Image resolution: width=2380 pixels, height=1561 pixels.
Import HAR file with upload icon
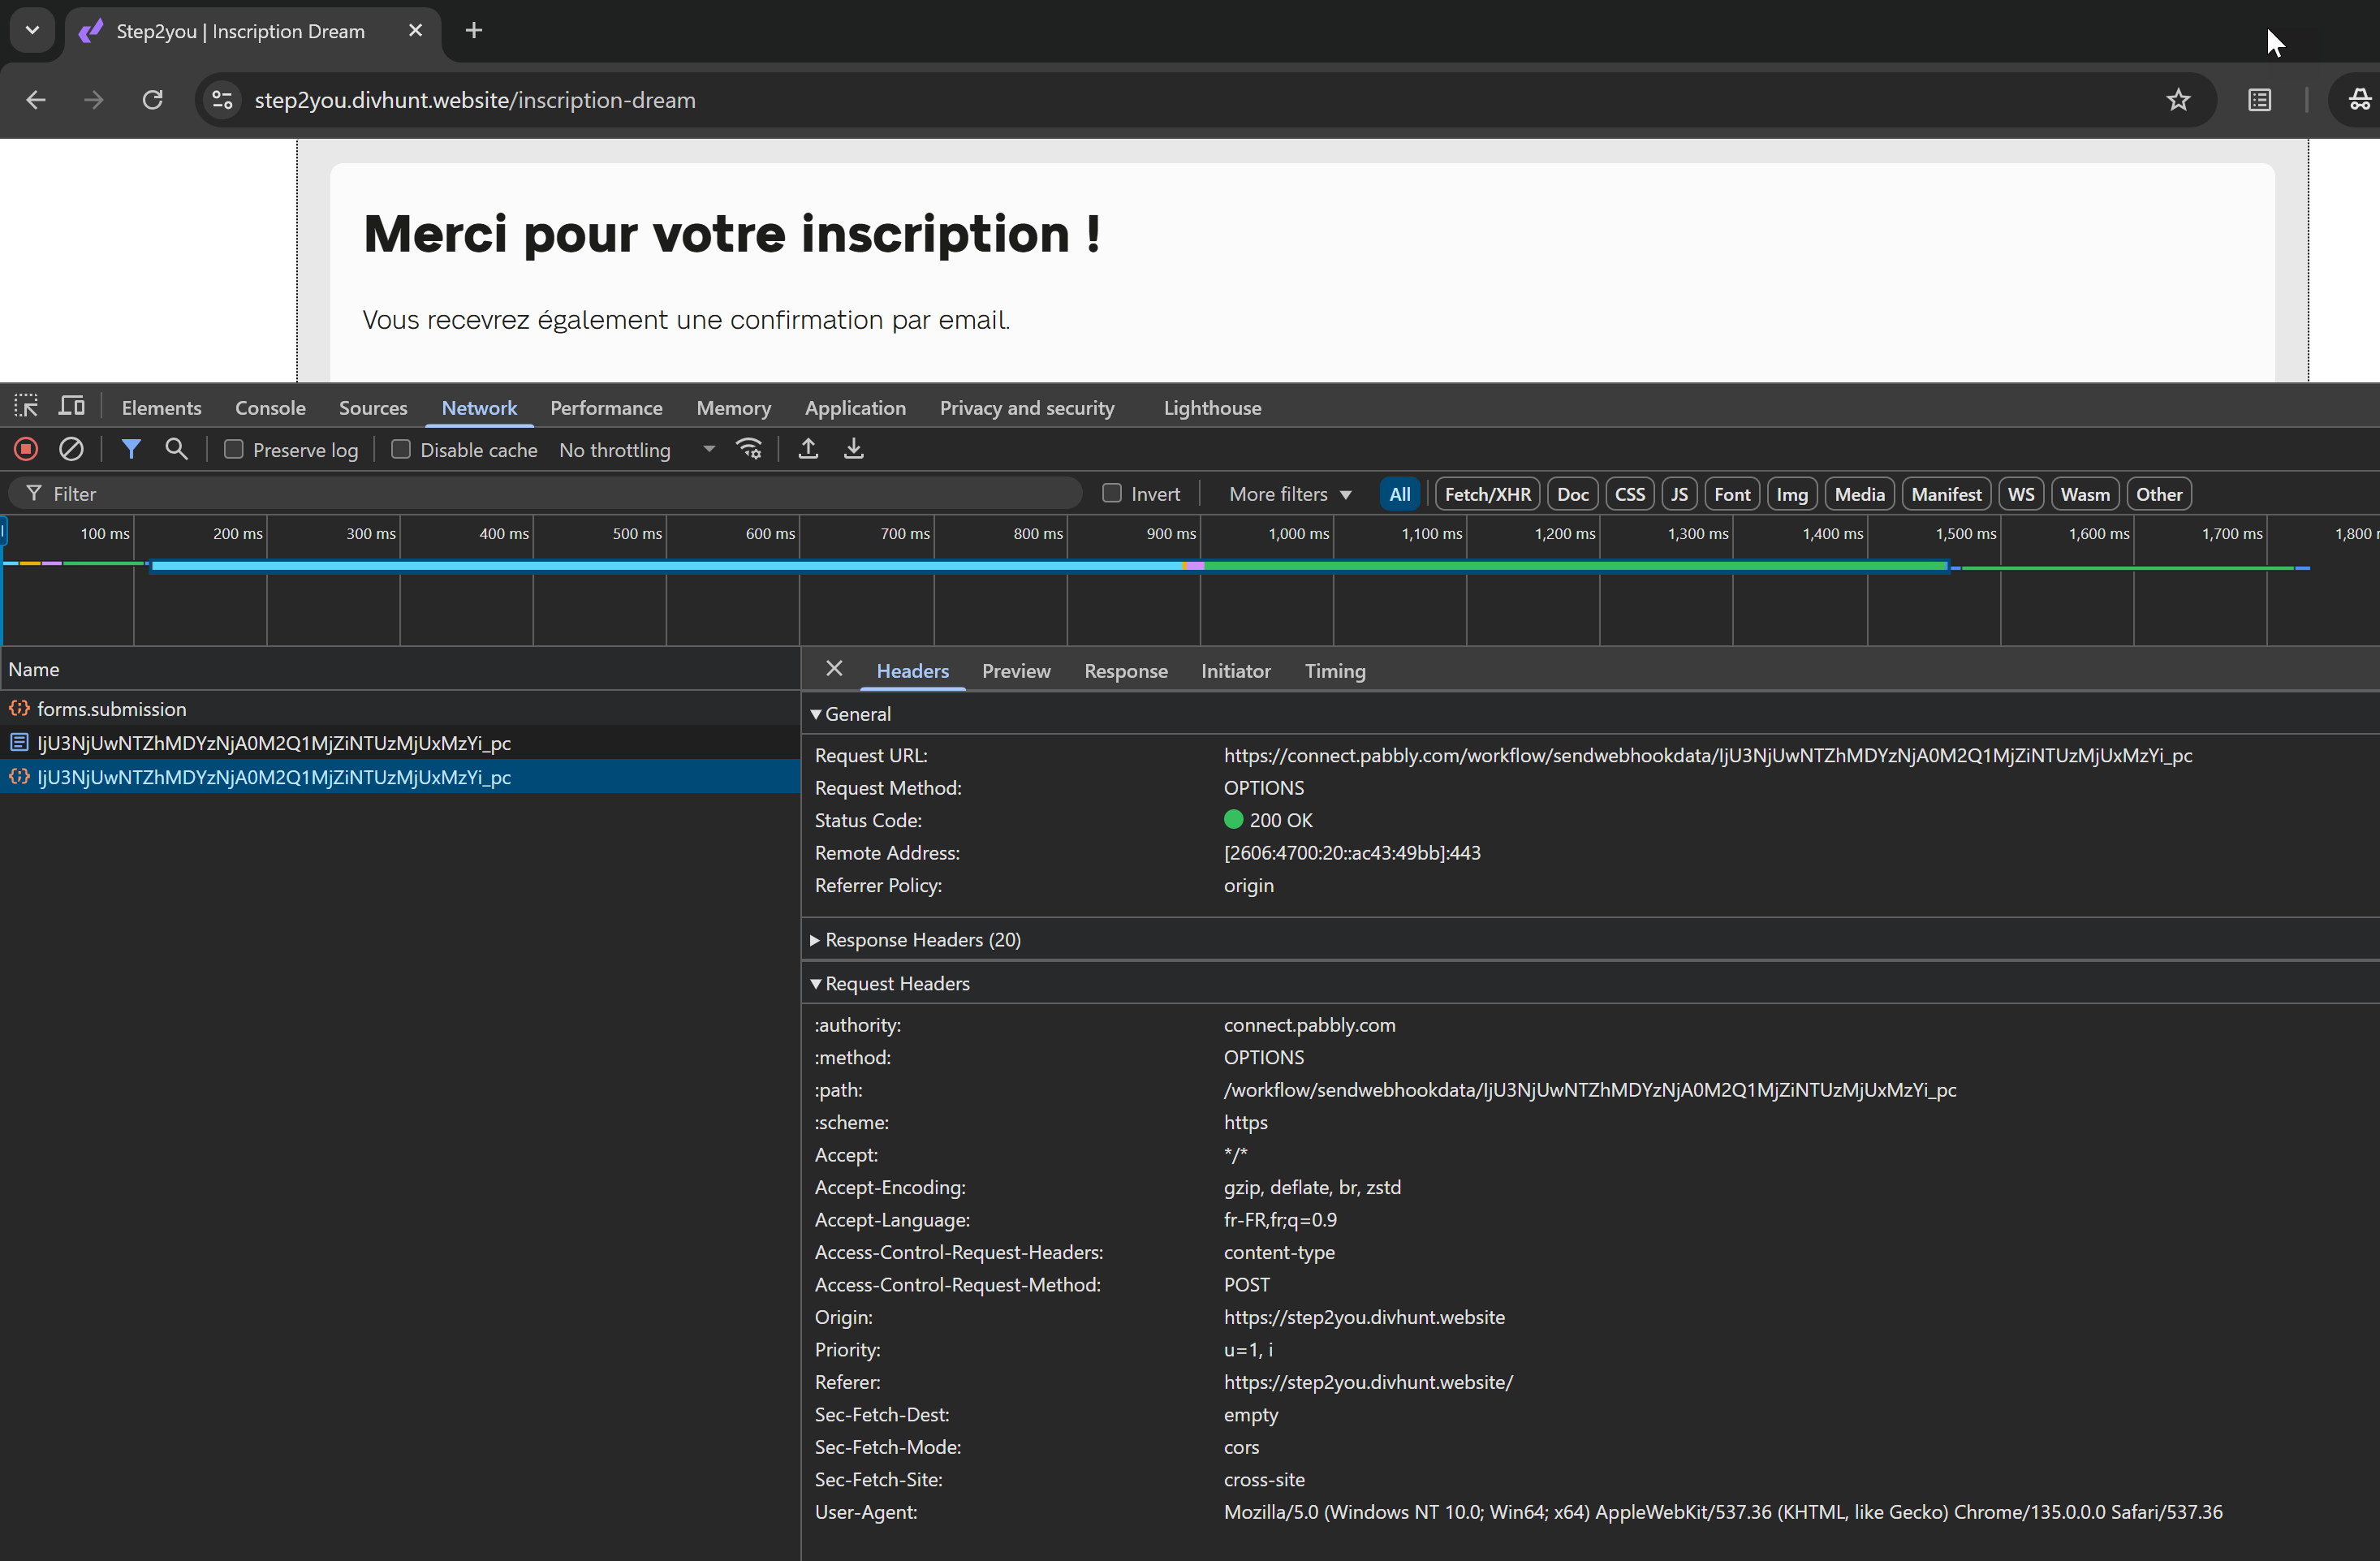808,450
